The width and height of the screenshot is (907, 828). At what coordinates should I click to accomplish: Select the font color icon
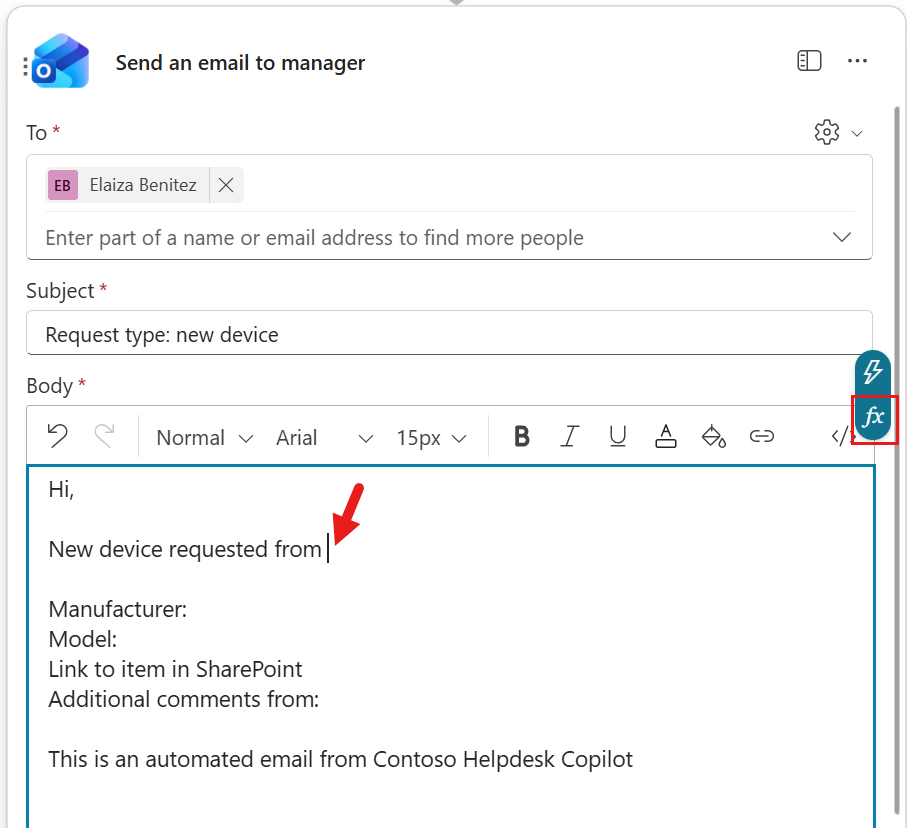coord(665,437)
